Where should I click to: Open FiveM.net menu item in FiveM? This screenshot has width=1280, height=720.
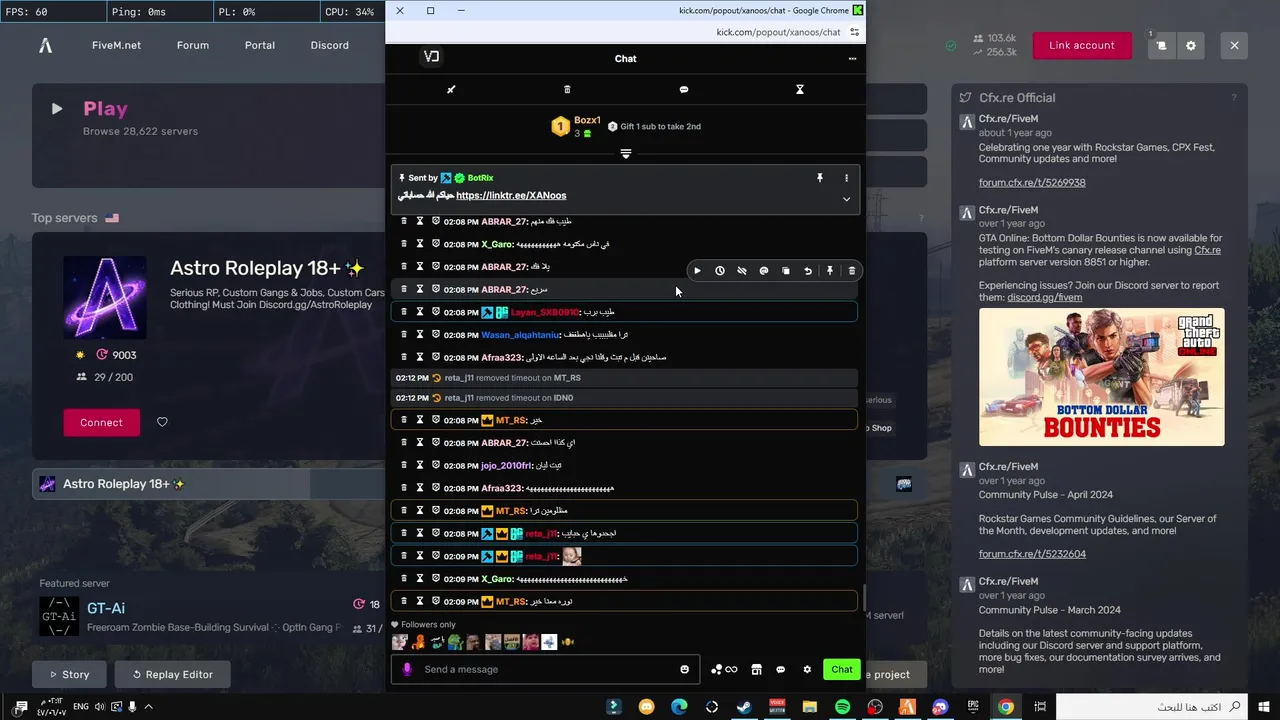(x=116, y=45)
